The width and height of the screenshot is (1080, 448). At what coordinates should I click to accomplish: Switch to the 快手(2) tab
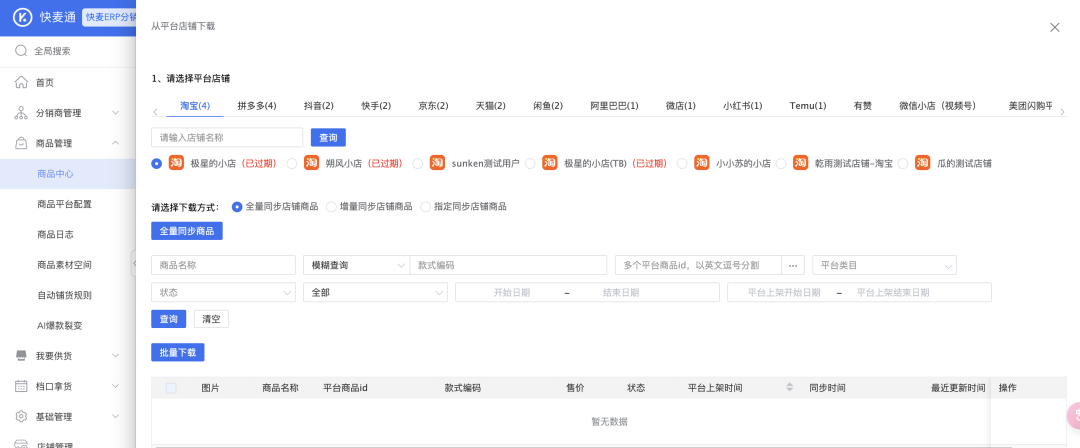coord(376,106)
